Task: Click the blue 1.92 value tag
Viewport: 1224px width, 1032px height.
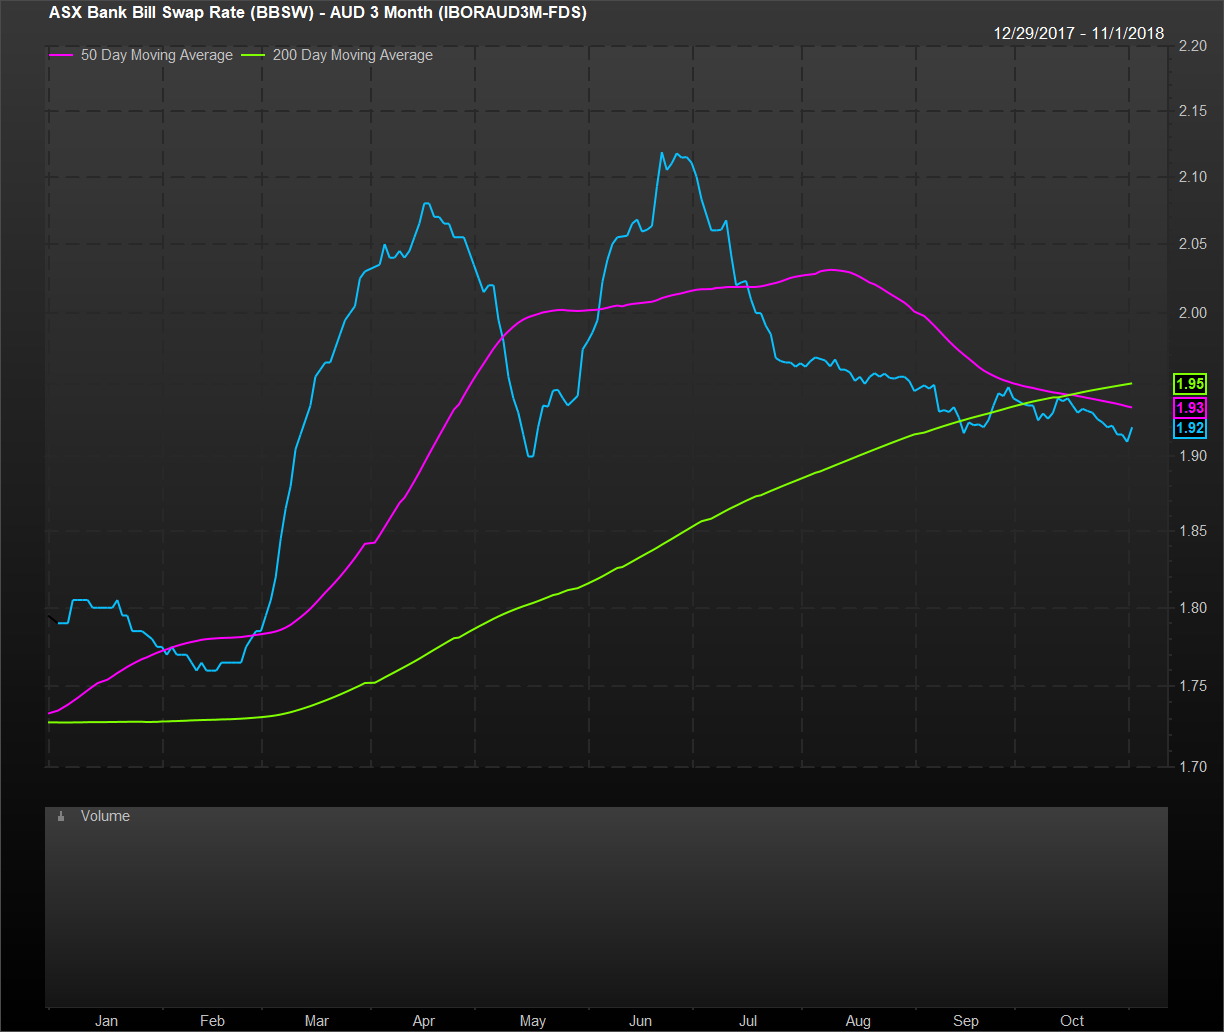Action: 1191,428
